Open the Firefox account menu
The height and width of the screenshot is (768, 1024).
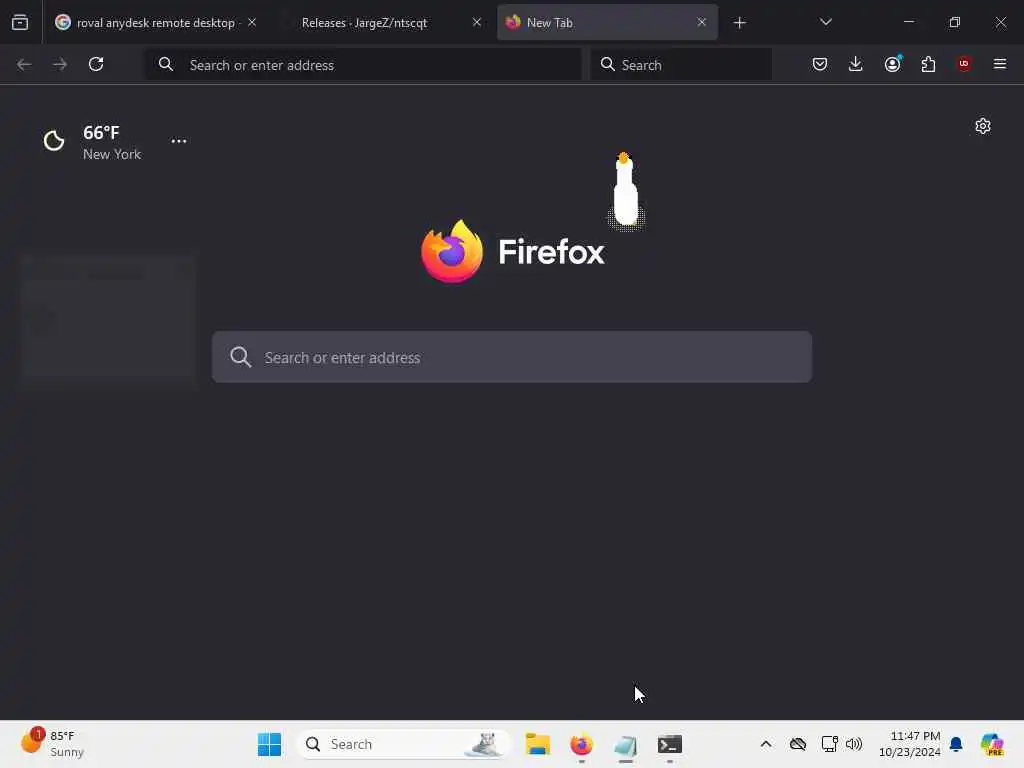pyautogui.click(x=892, y=64)
